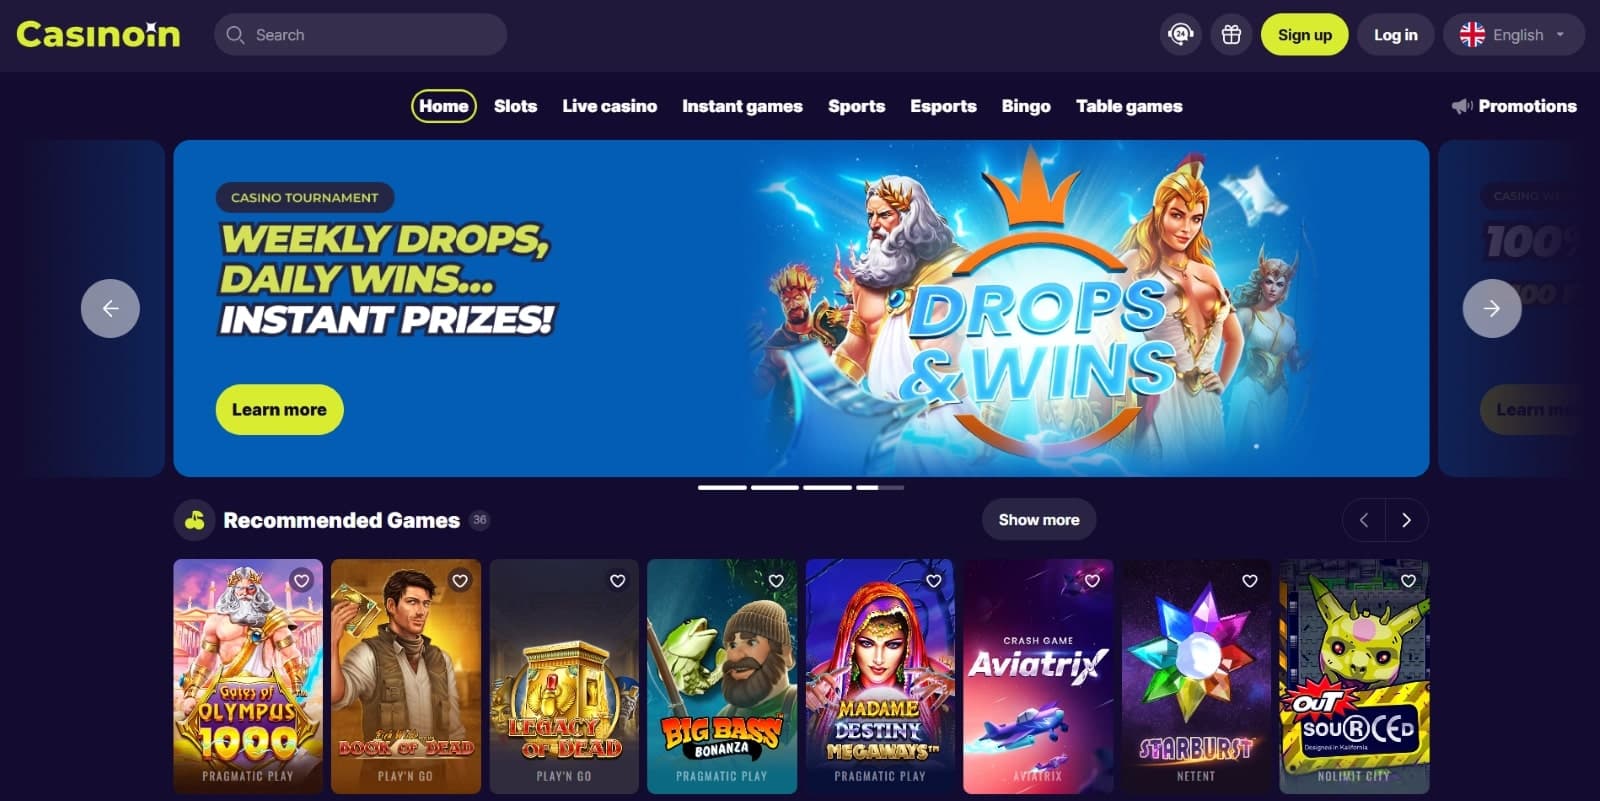
Task: Advance banner with right arrow button
Action: click(1492, 308)
